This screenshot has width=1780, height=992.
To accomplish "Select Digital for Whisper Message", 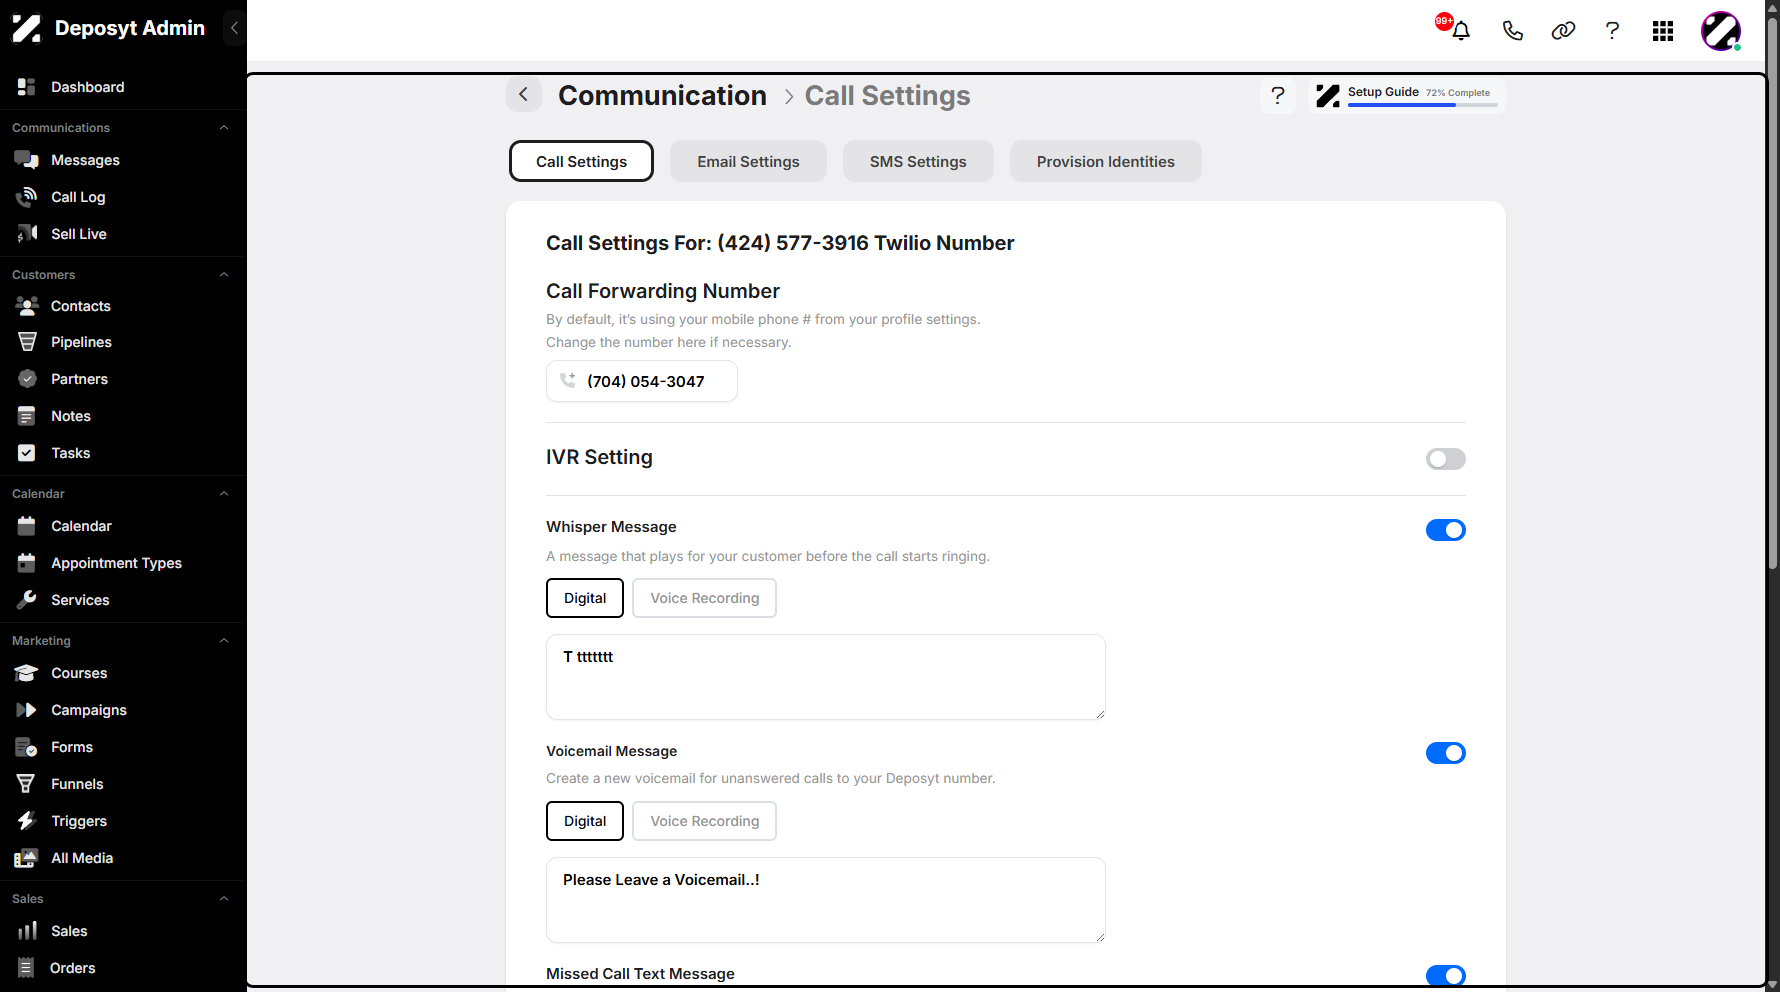I will [x=585, y=598].
